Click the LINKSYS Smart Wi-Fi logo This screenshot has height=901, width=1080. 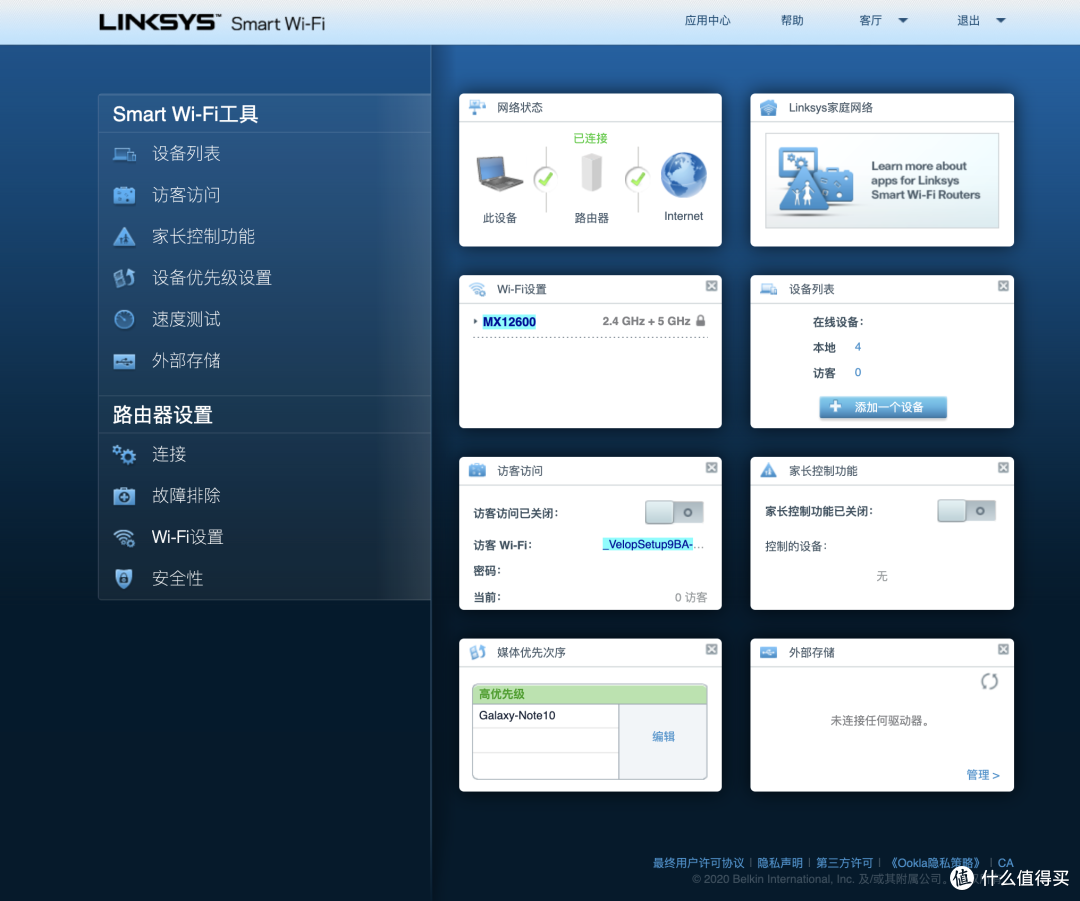(x=212, y=23)
